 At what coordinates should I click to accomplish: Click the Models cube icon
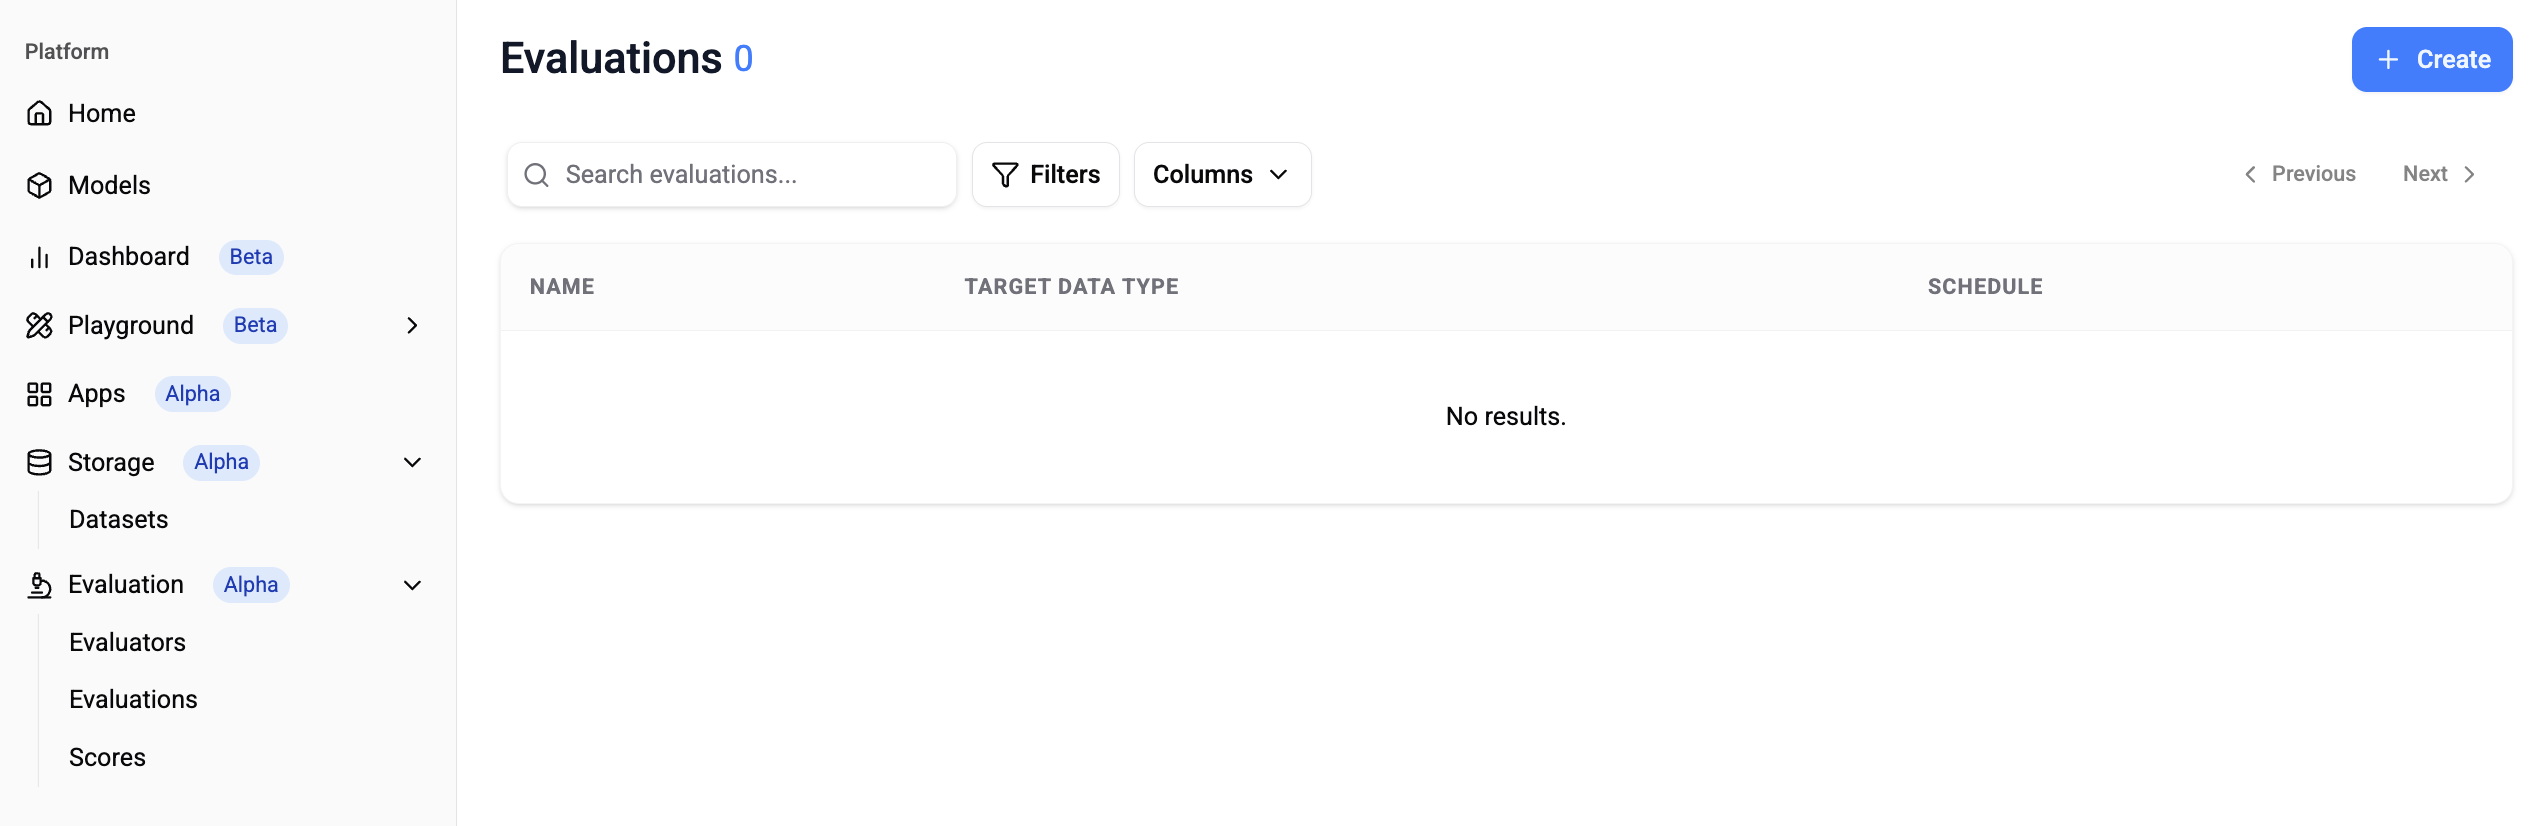pos(39,185)
